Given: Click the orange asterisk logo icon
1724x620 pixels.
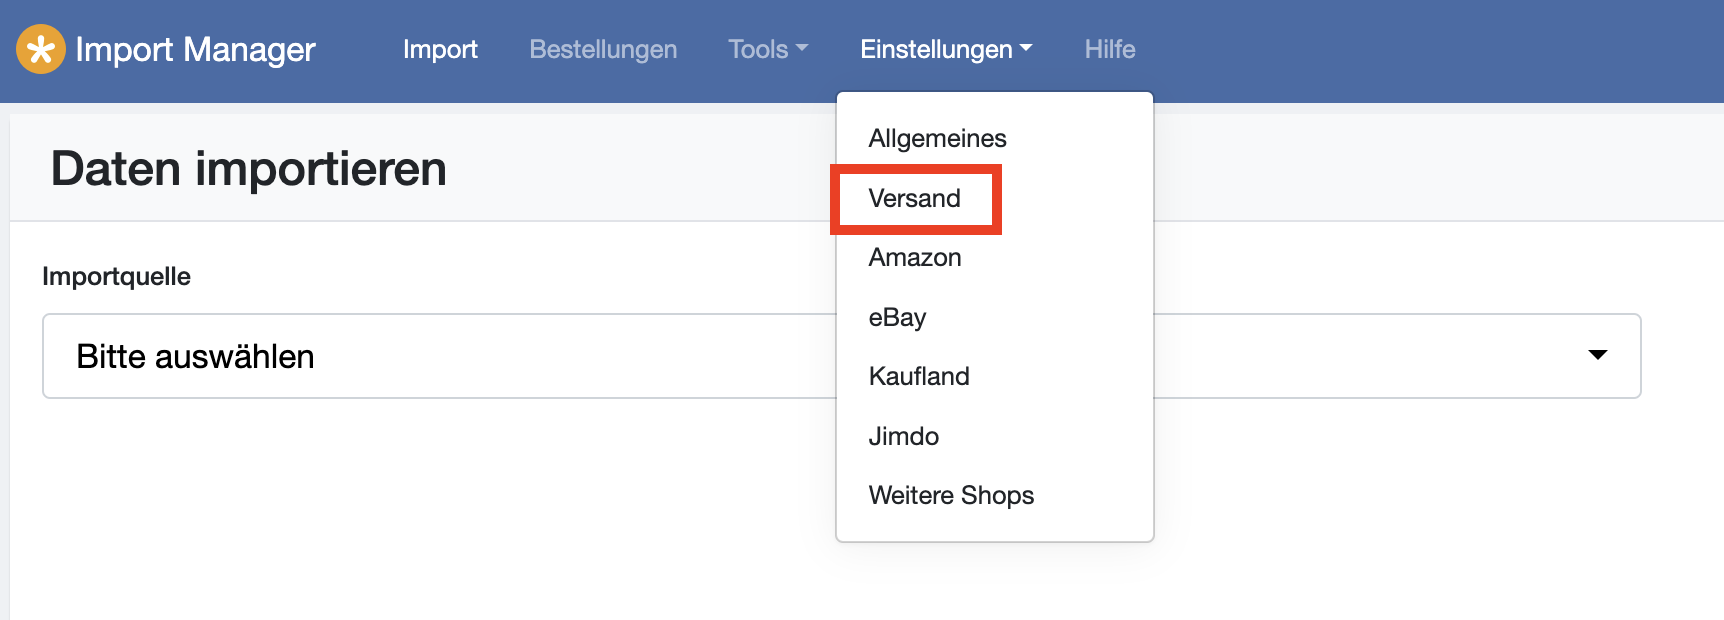Looking at the screenshot, I should (41, 49).
